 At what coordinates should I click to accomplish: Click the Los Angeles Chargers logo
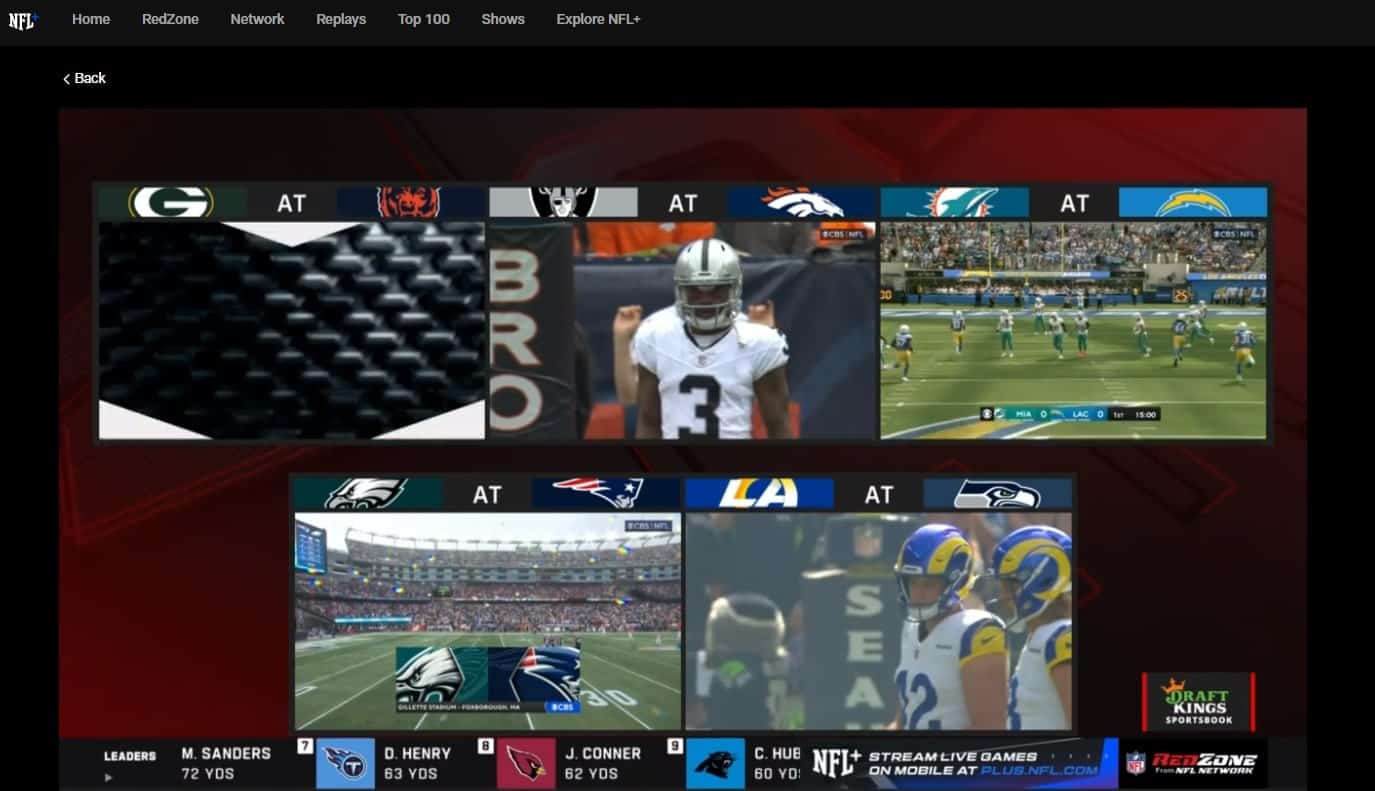click(1193, 202)
